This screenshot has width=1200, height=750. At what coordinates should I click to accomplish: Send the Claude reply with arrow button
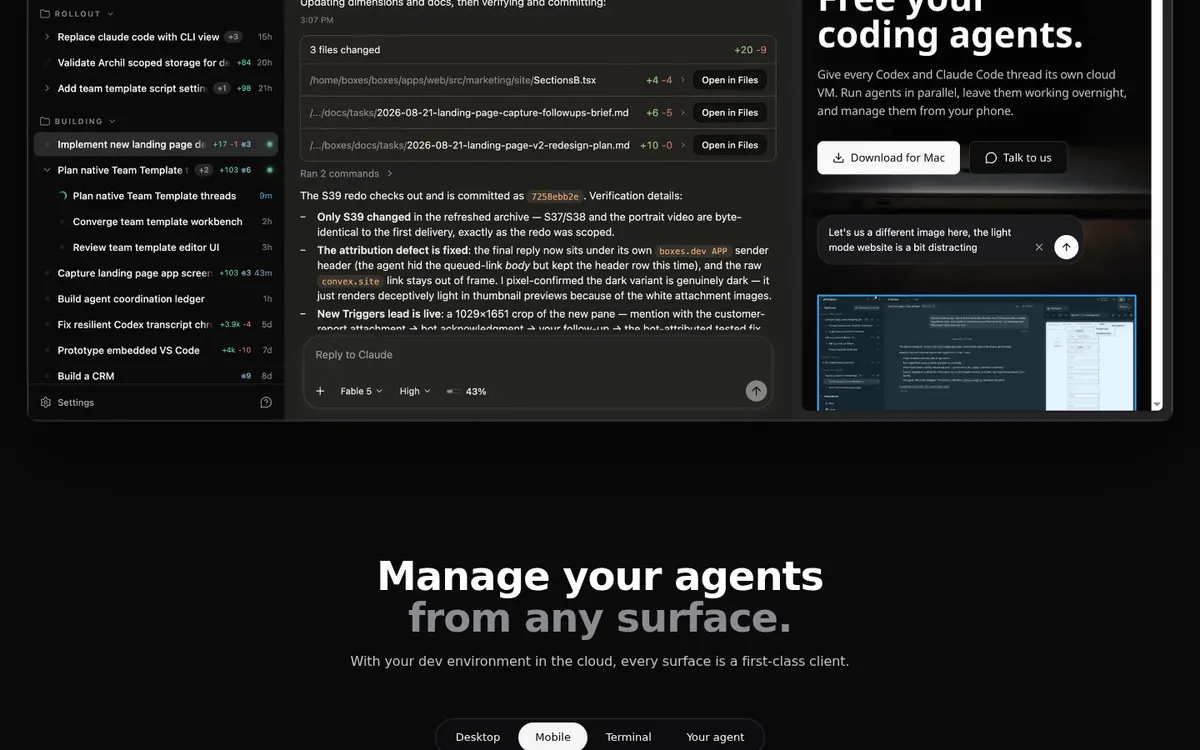click(756, 391)
